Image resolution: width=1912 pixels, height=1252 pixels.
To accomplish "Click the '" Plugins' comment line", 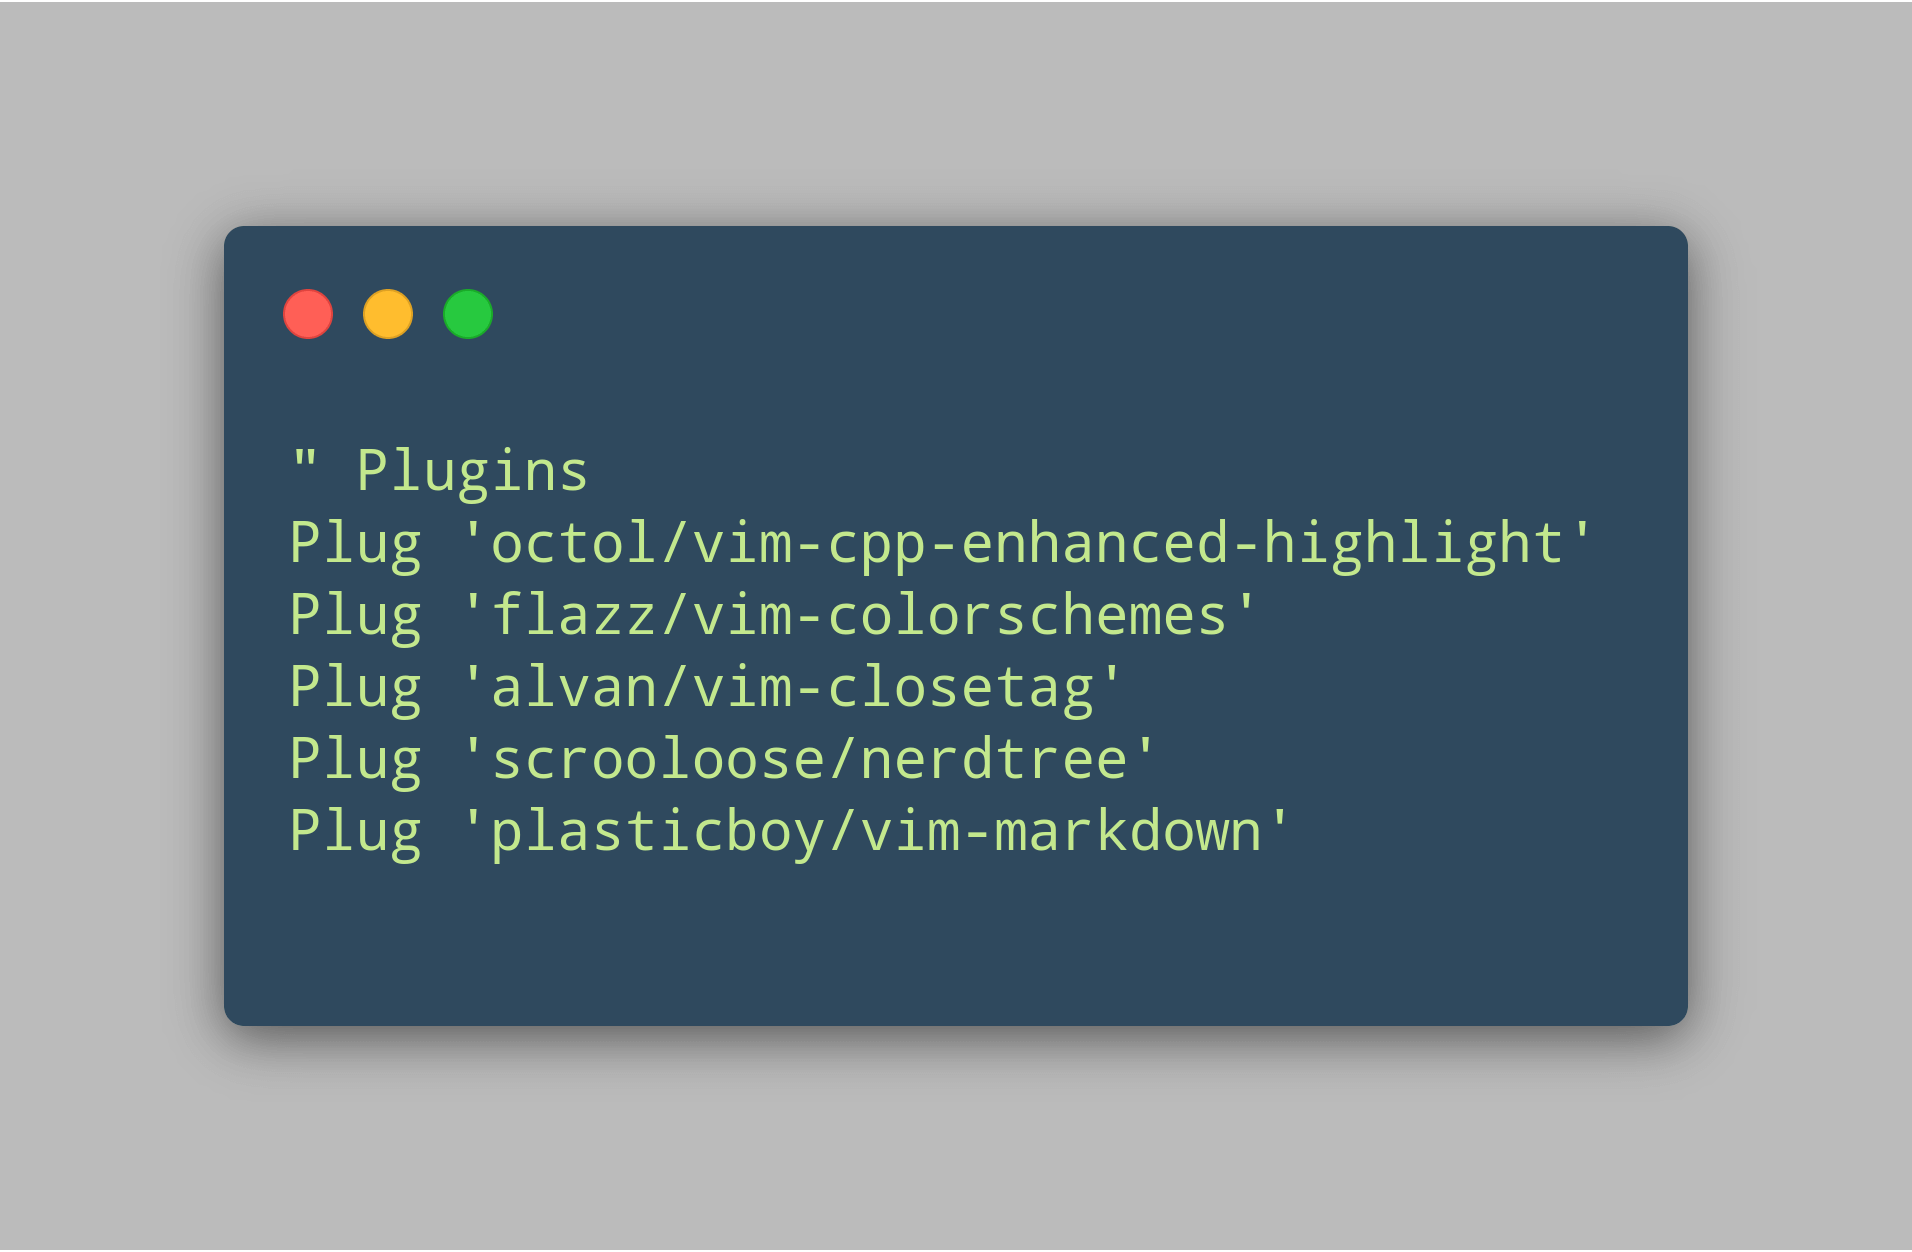I will tap(439, 471).
